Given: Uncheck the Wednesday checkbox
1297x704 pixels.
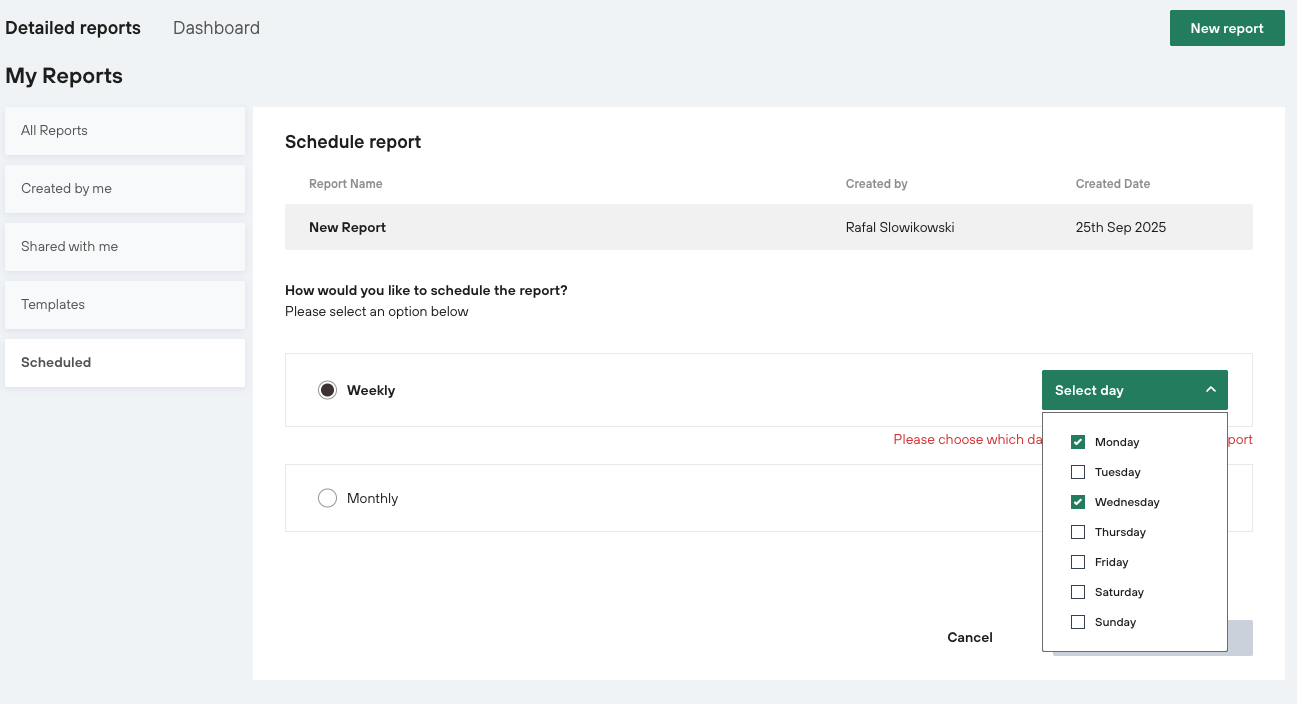Looking at the screenshot, I should 1078,502.
